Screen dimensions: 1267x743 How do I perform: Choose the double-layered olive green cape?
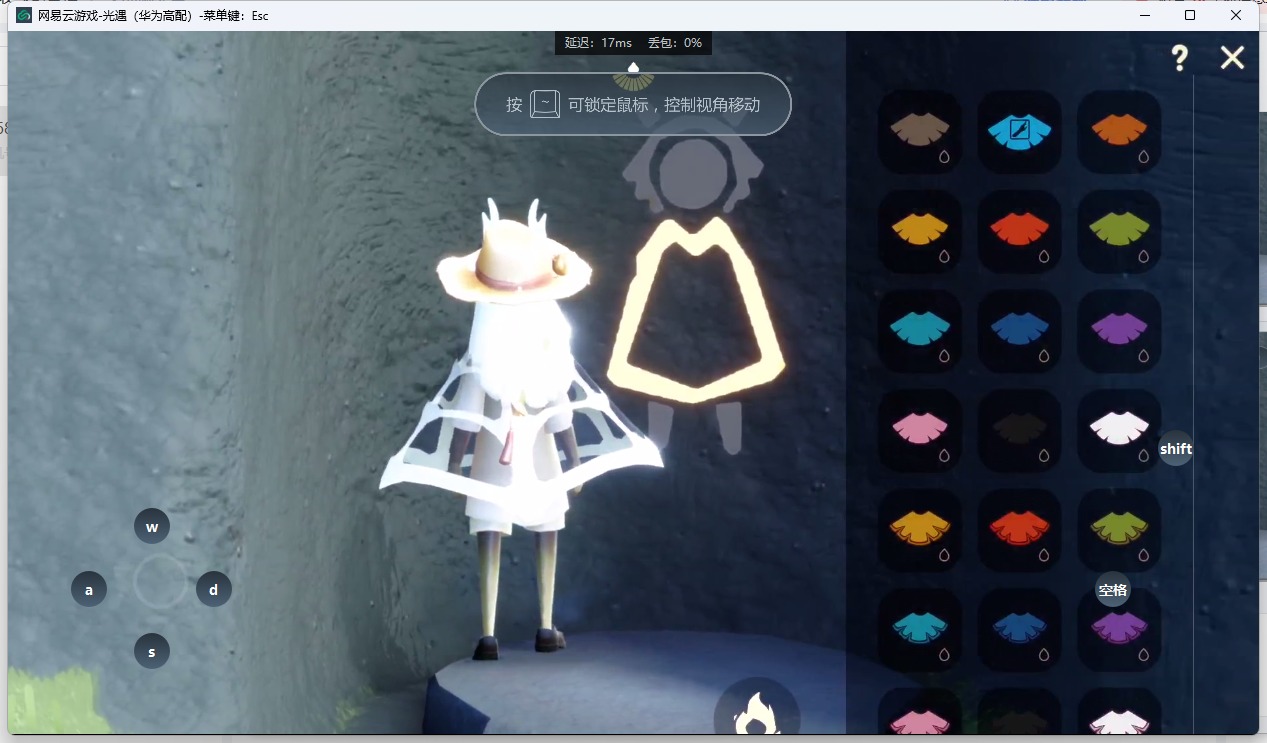click(1119, 530)
